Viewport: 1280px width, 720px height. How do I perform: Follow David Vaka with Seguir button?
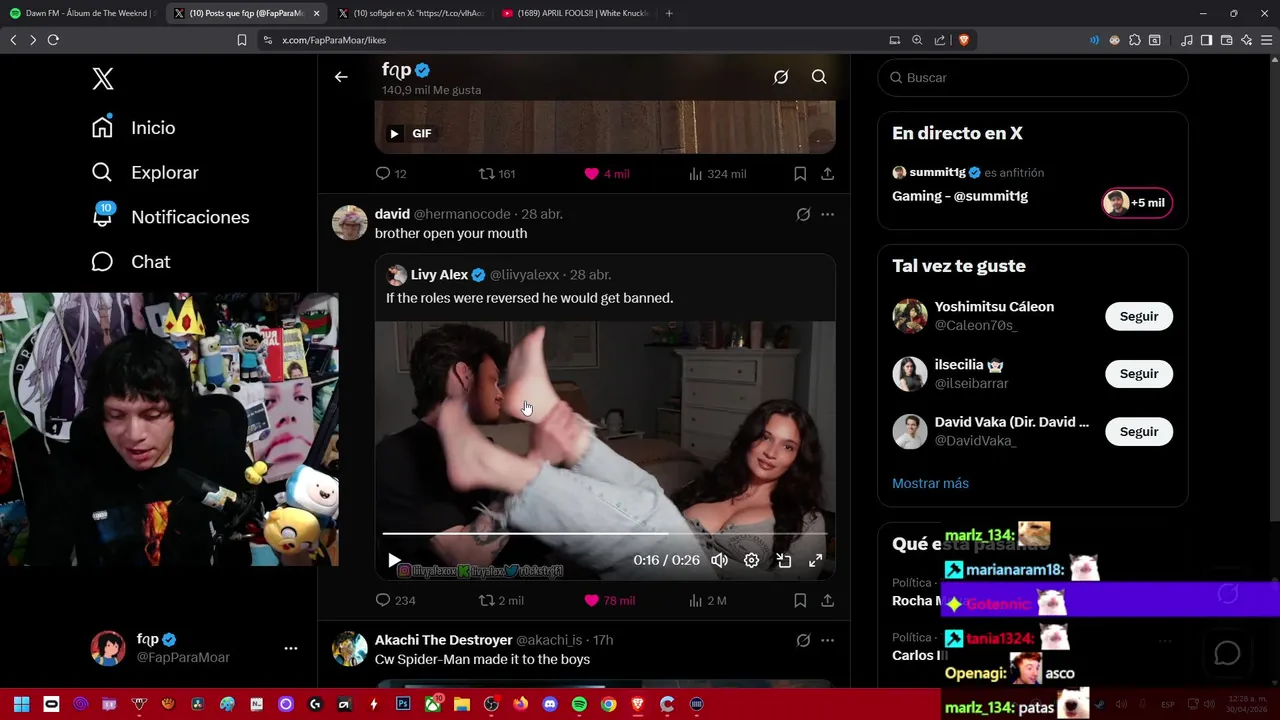[1139, 432]
